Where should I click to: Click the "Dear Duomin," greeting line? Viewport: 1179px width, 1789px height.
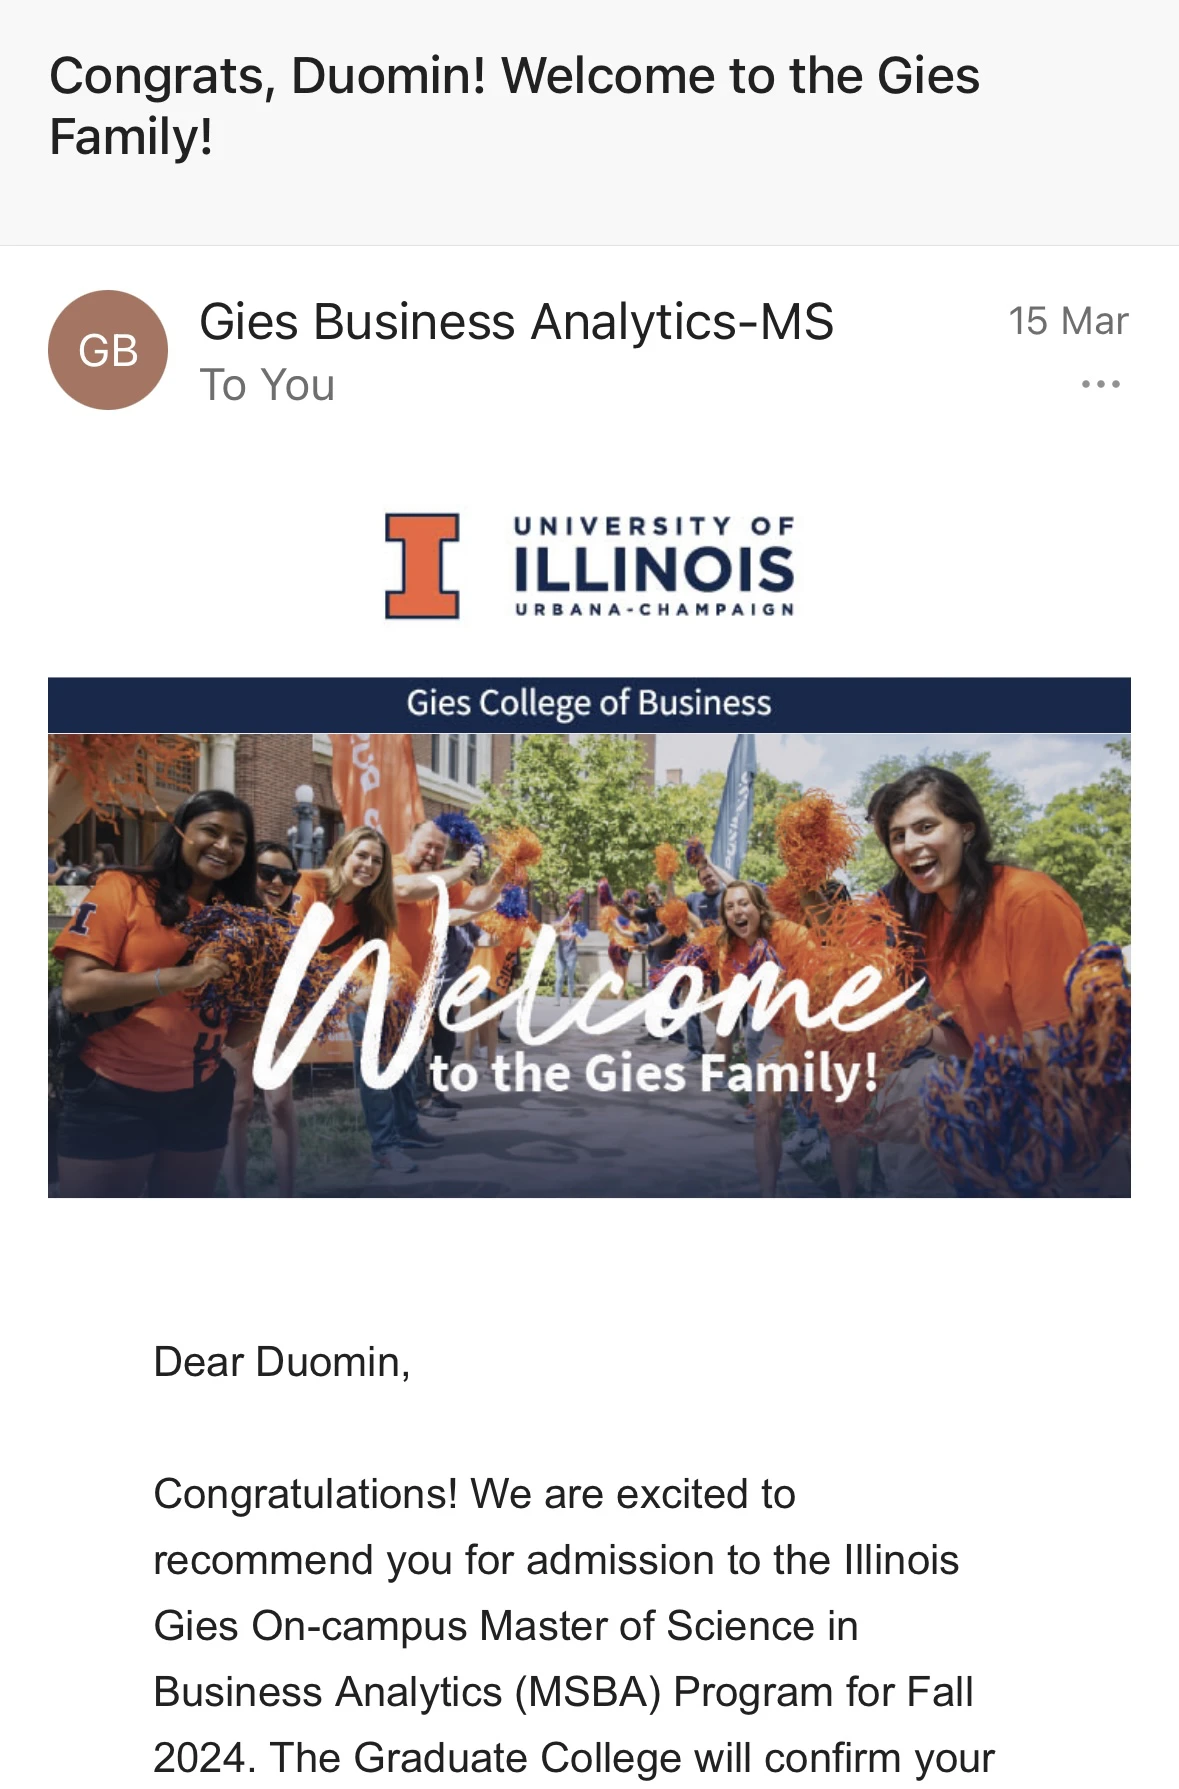tap(282, 1362)
